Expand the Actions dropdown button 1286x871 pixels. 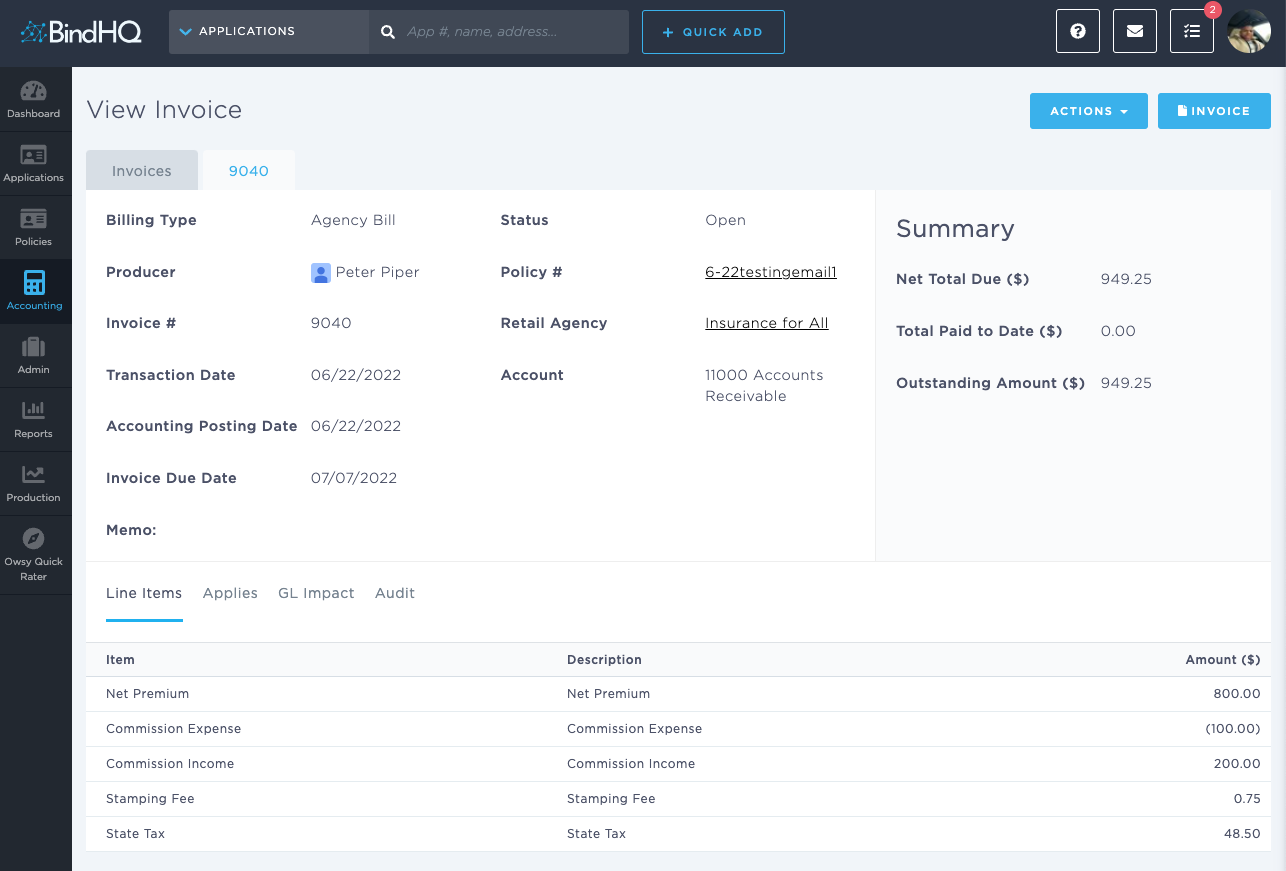click(x=1089, y=111)
